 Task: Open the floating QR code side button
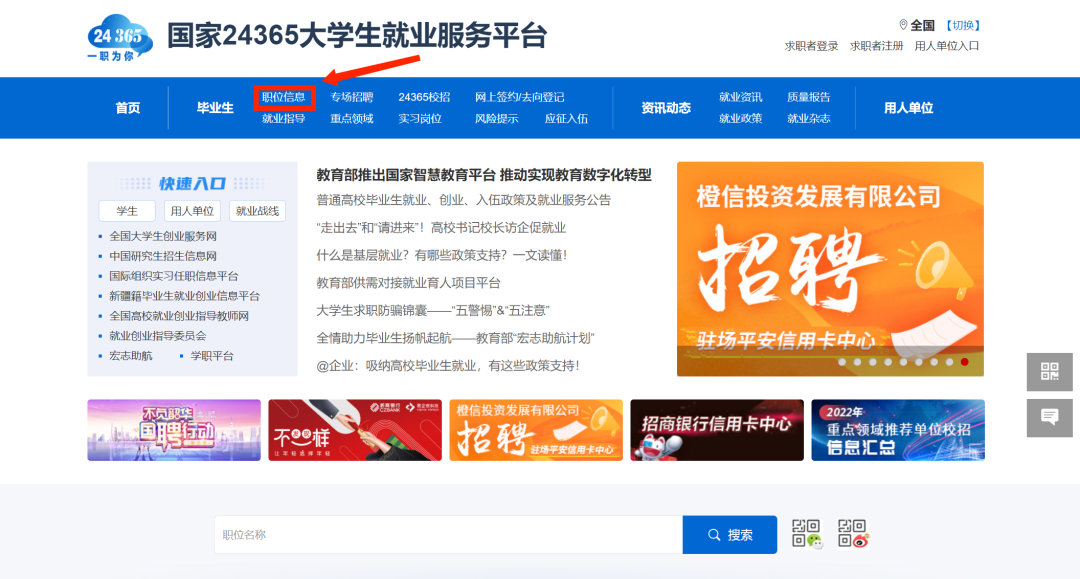coord(1049,372)
